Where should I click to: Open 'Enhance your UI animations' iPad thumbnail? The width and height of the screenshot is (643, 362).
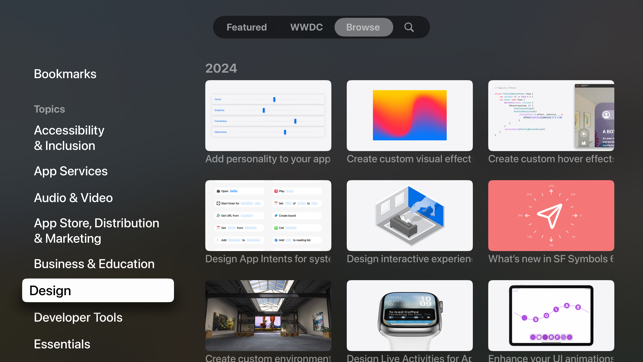tap(551, 316)
